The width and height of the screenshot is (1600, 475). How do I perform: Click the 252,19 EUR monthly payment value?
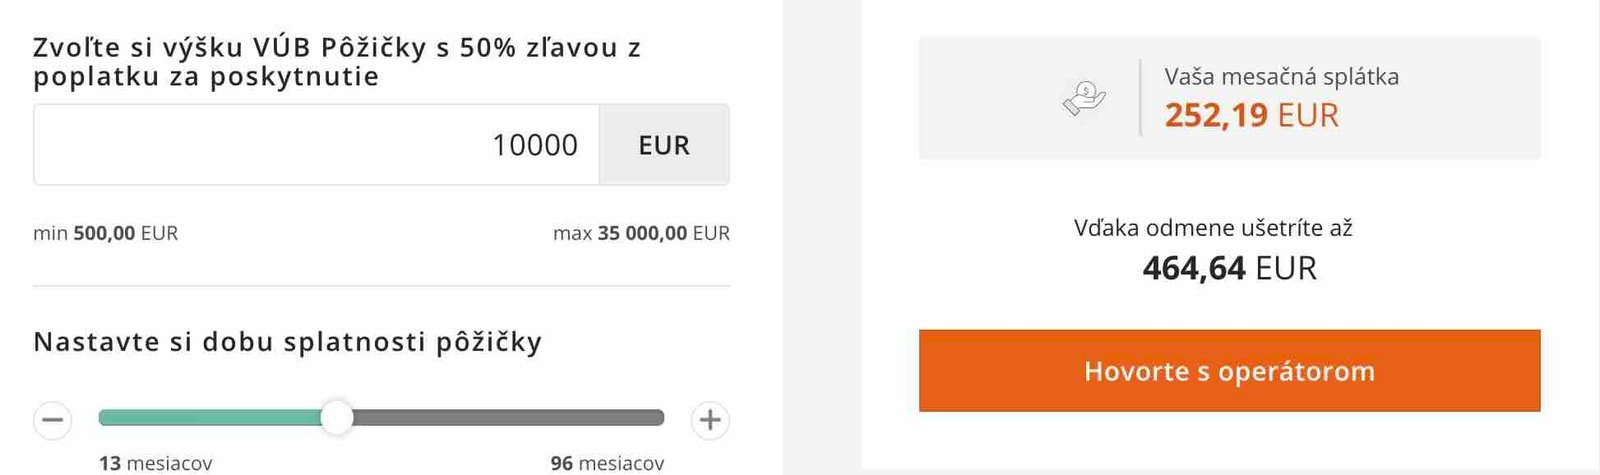(1251, 115)
